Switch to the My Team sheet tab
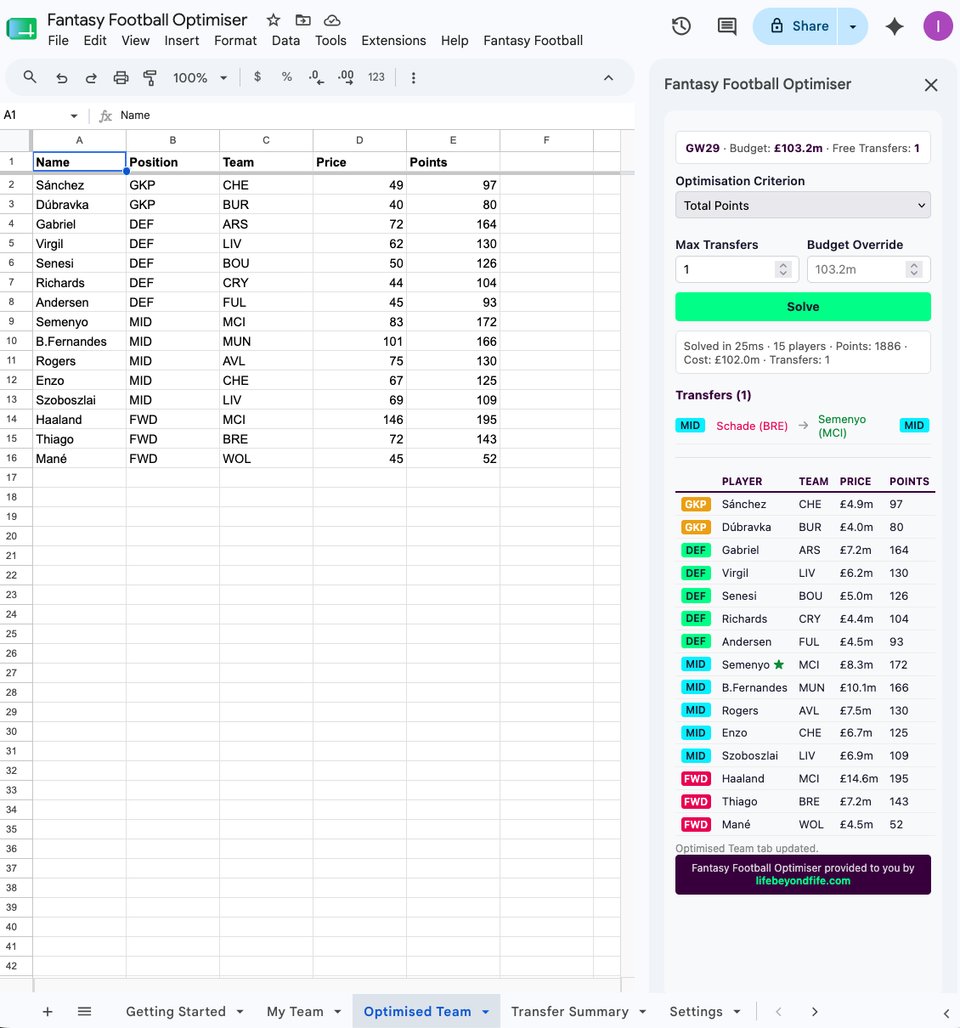This screenshot has width=960, height=1028. click(295, 1012)
